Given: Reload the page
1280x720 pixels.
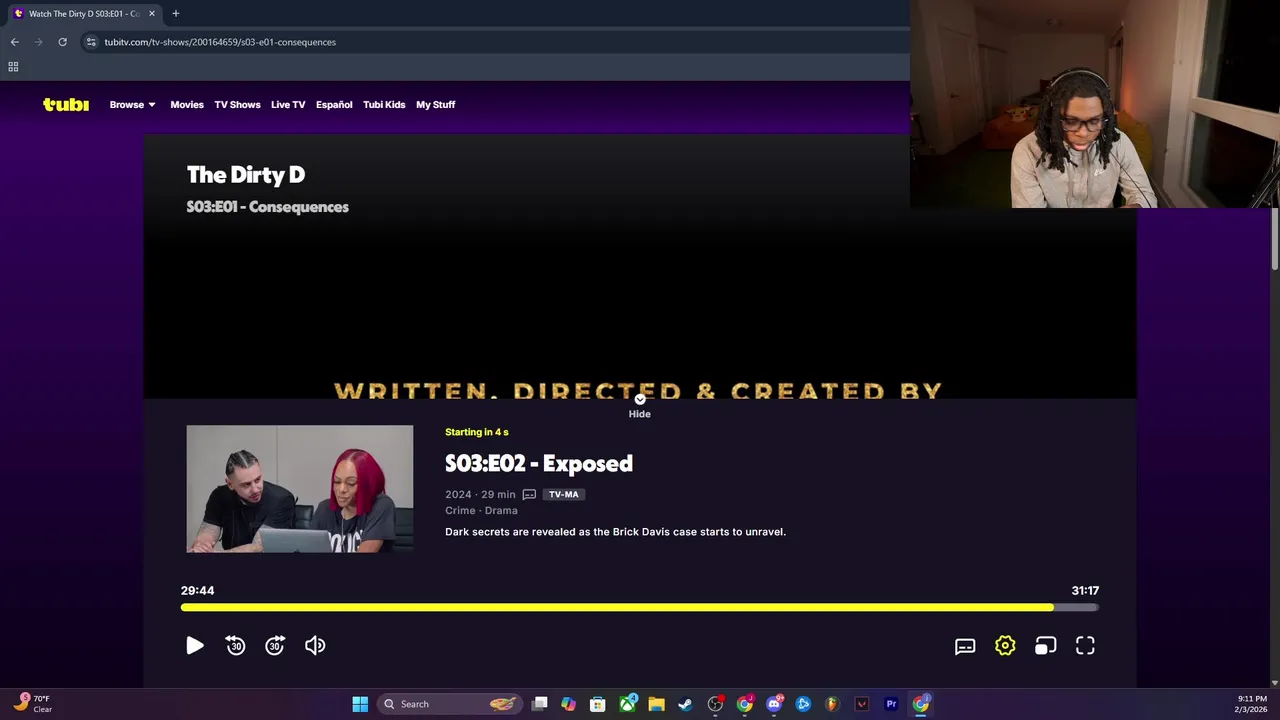Looking at the screenshot, I should click(x=62, y=42).
